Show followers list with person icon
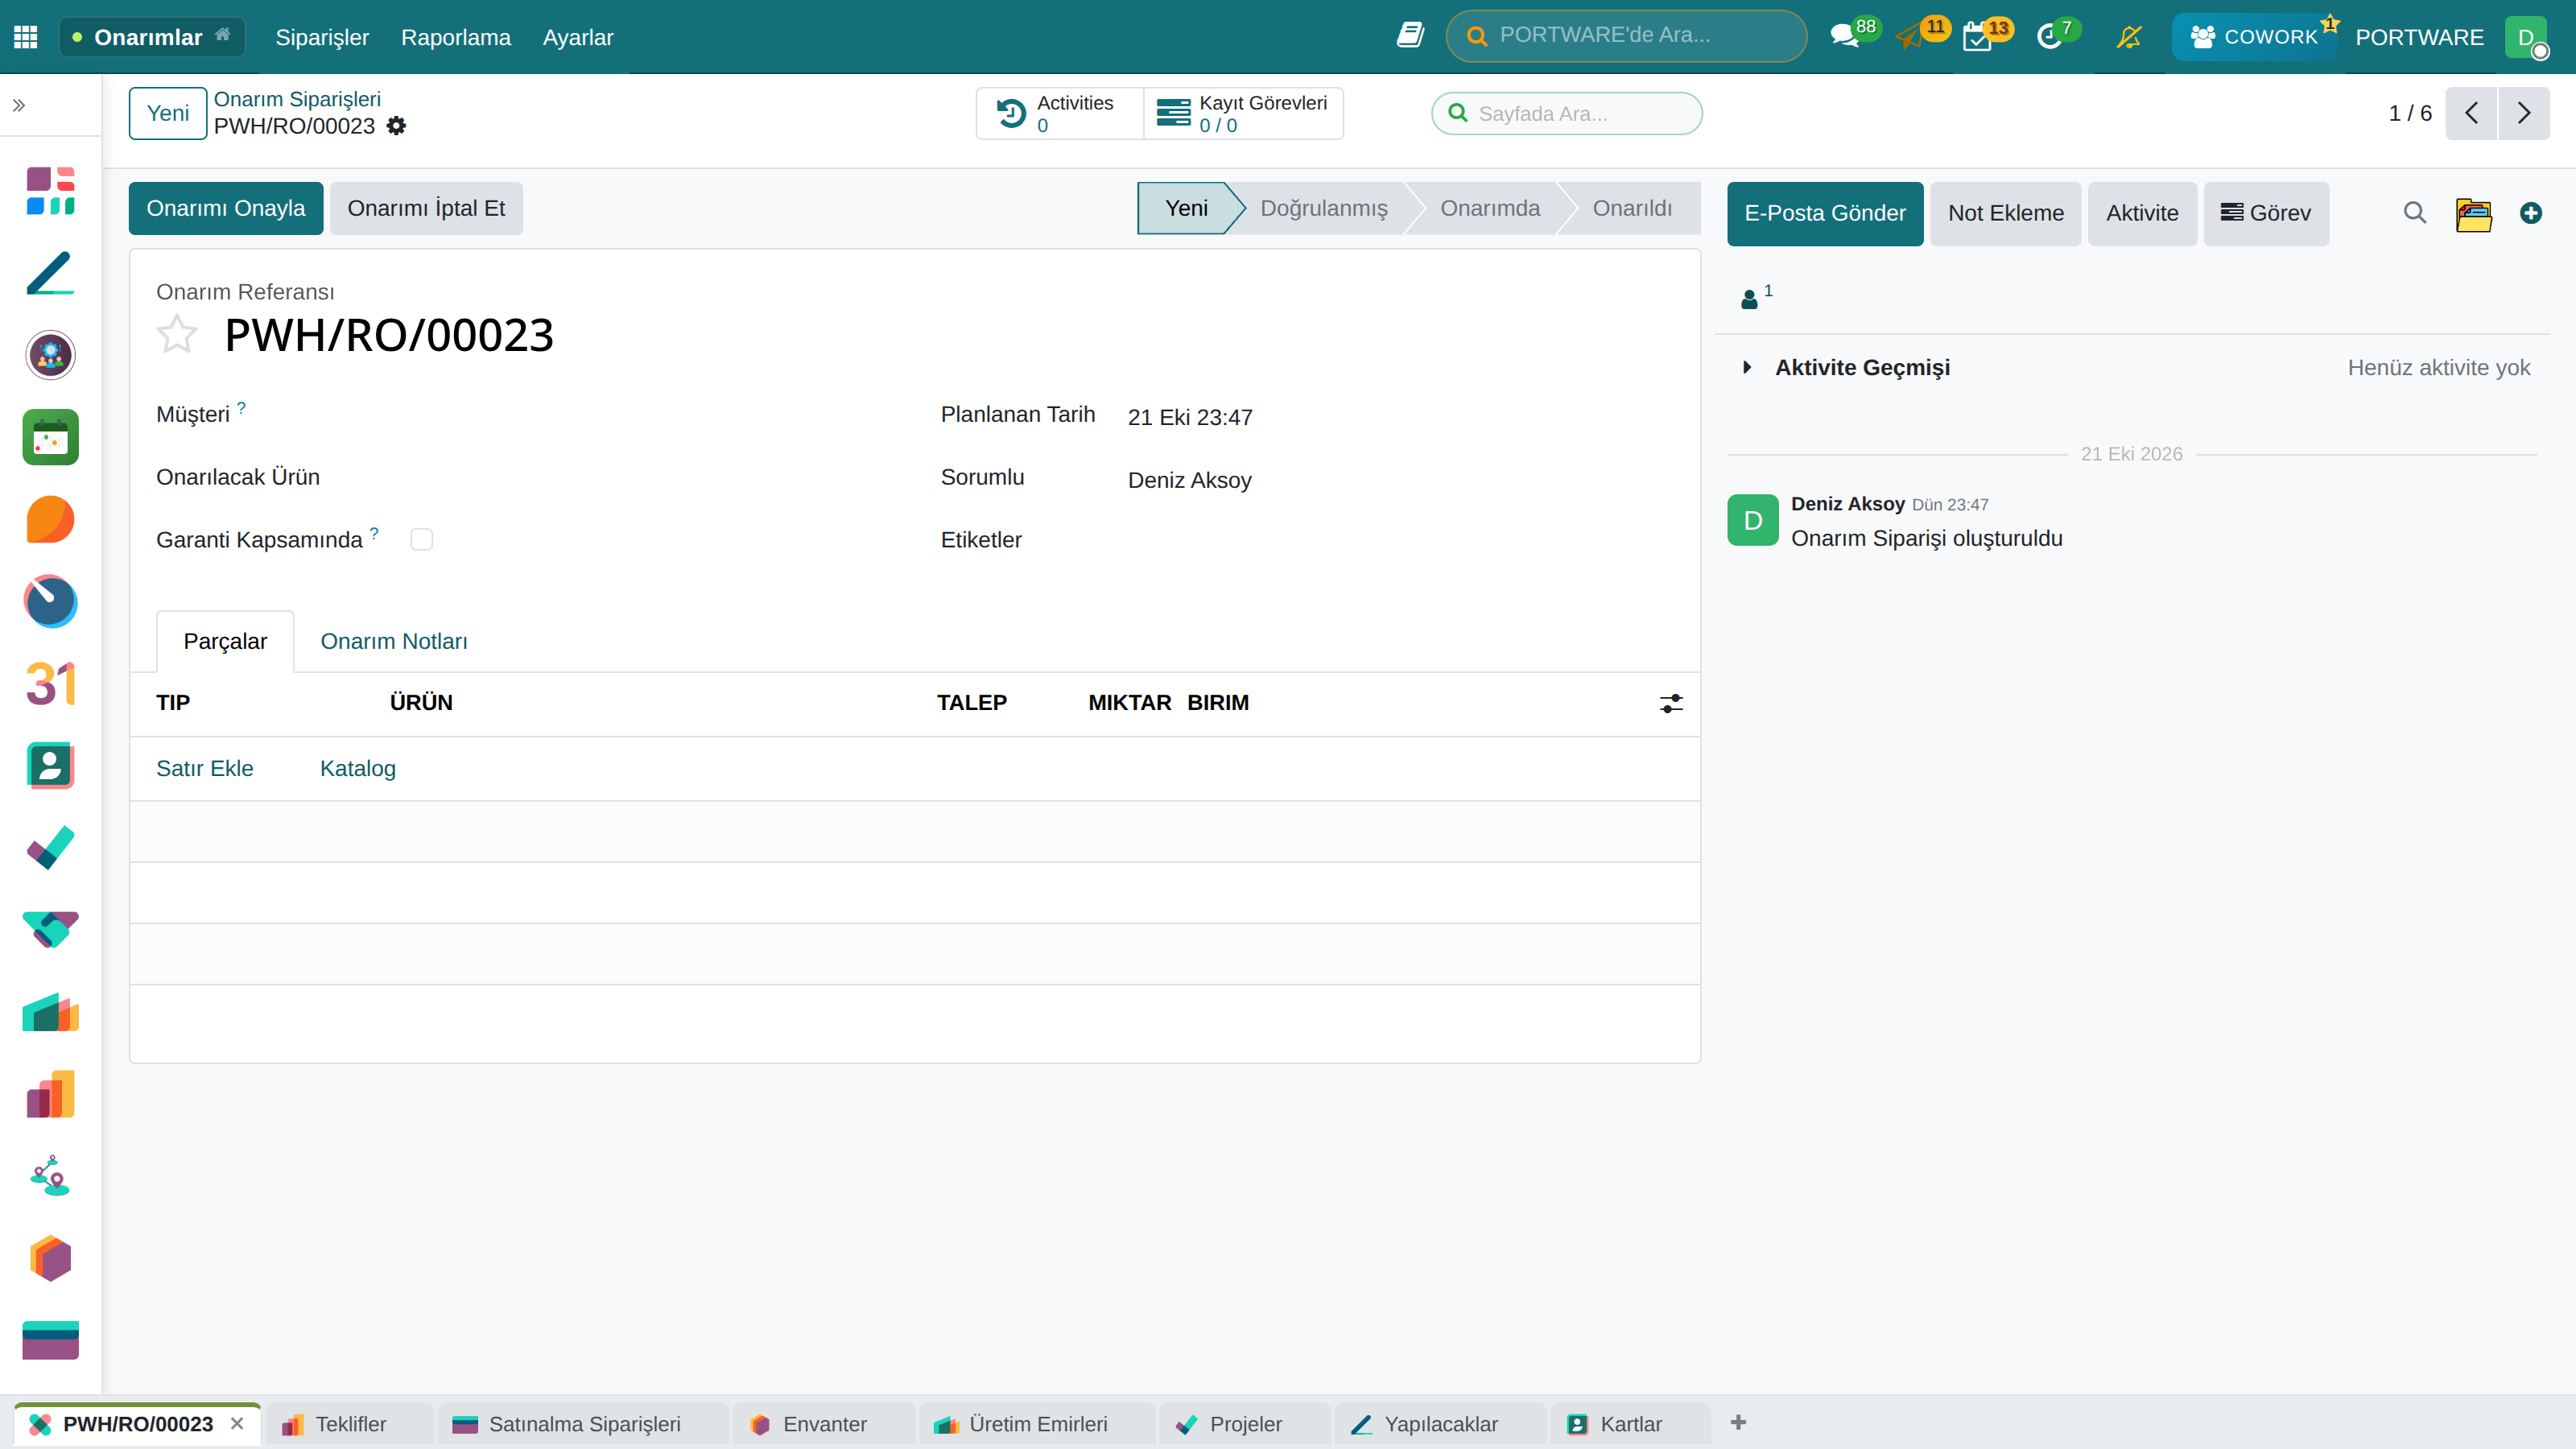The image size is (2576, 1449). tap(1755, 297)
